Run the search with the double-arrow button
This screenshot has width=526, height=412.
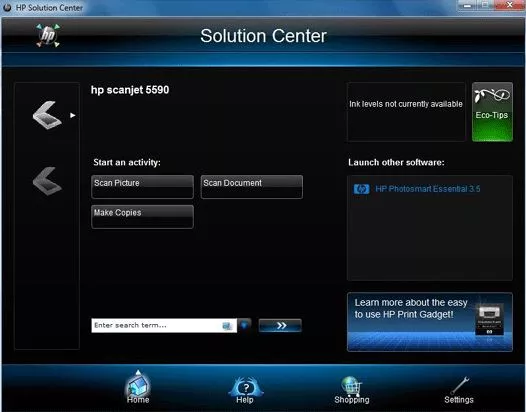click(280, 325)
